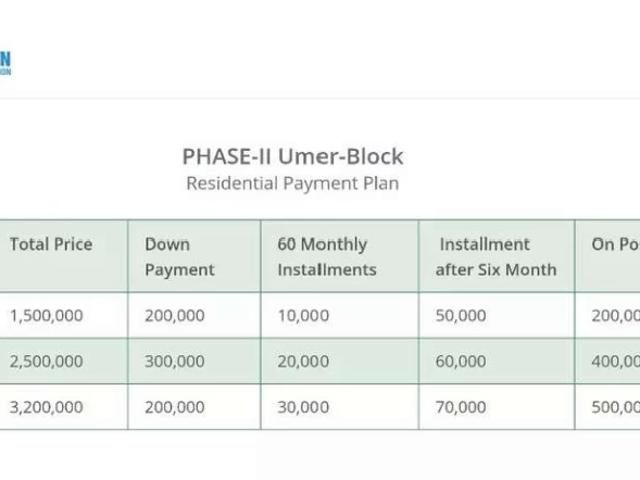Click the Residential Payment Plan subtitle
The width and height of the screenshot is (640, 480).
pyautogui.click(x=293, y=183)
